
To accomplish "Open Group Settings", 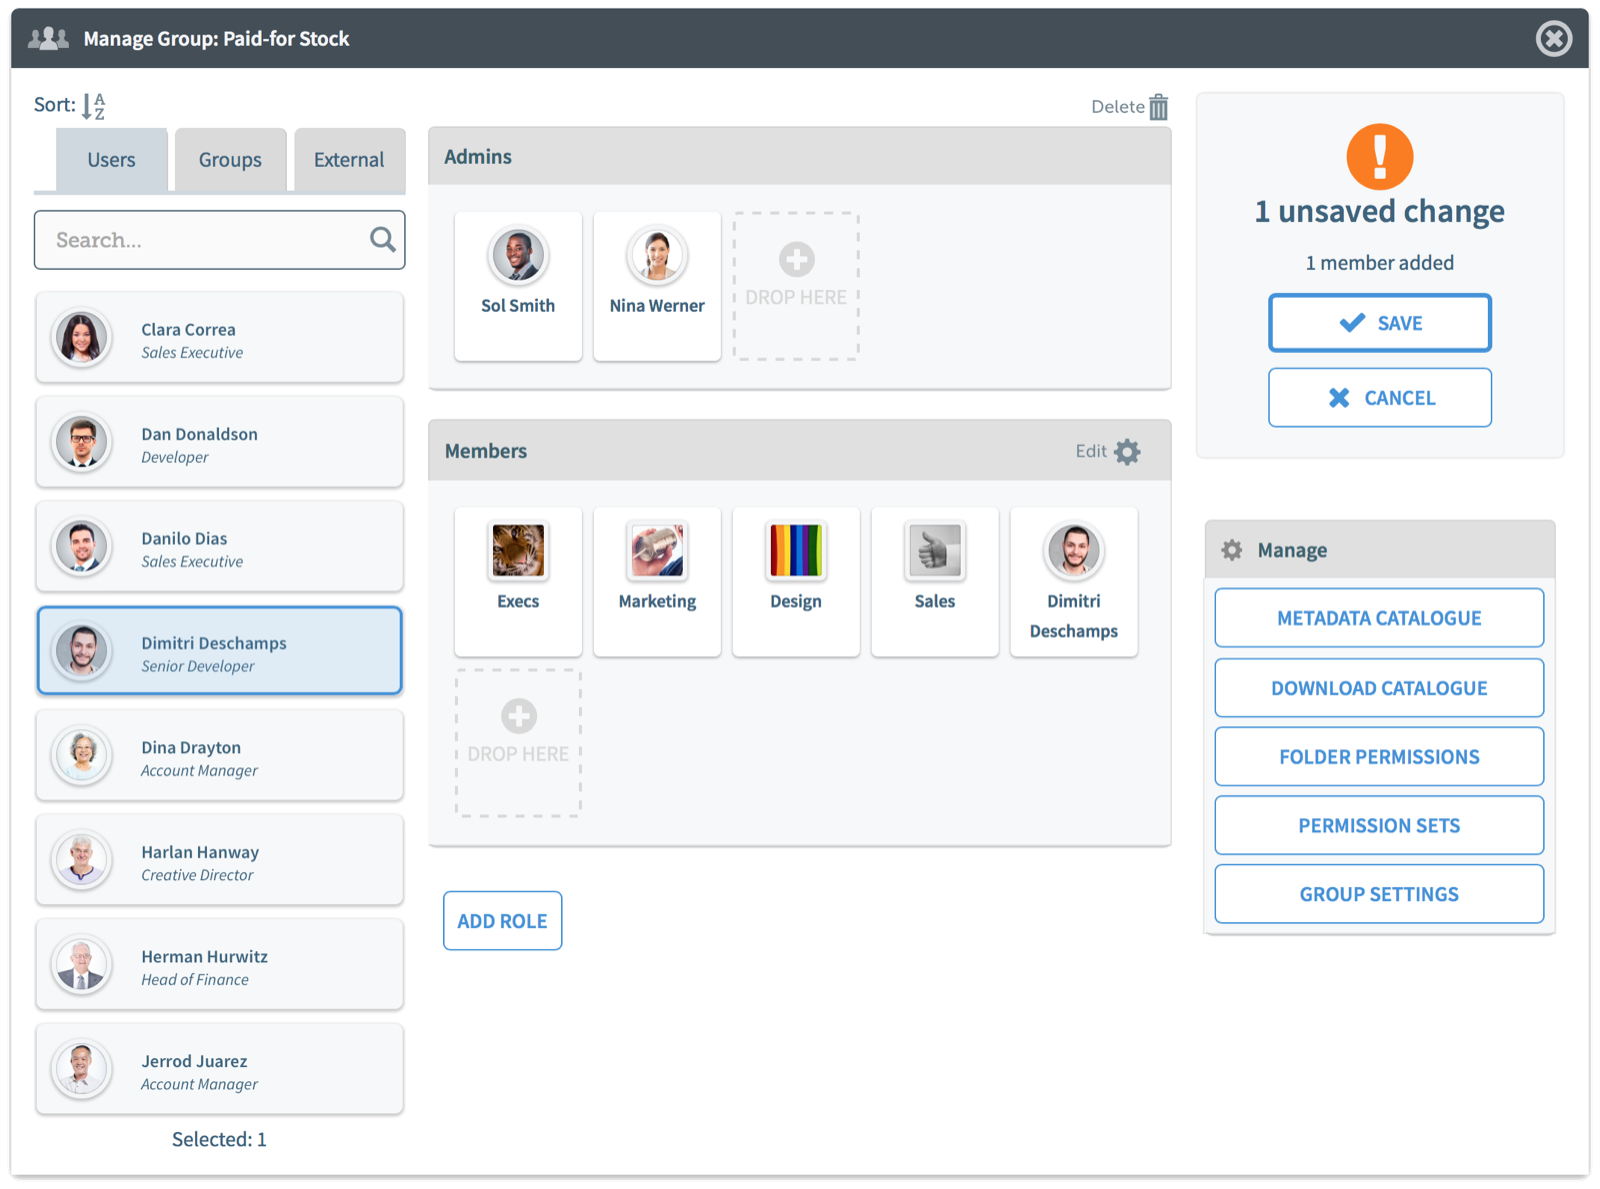I will tap(1379, 895).
